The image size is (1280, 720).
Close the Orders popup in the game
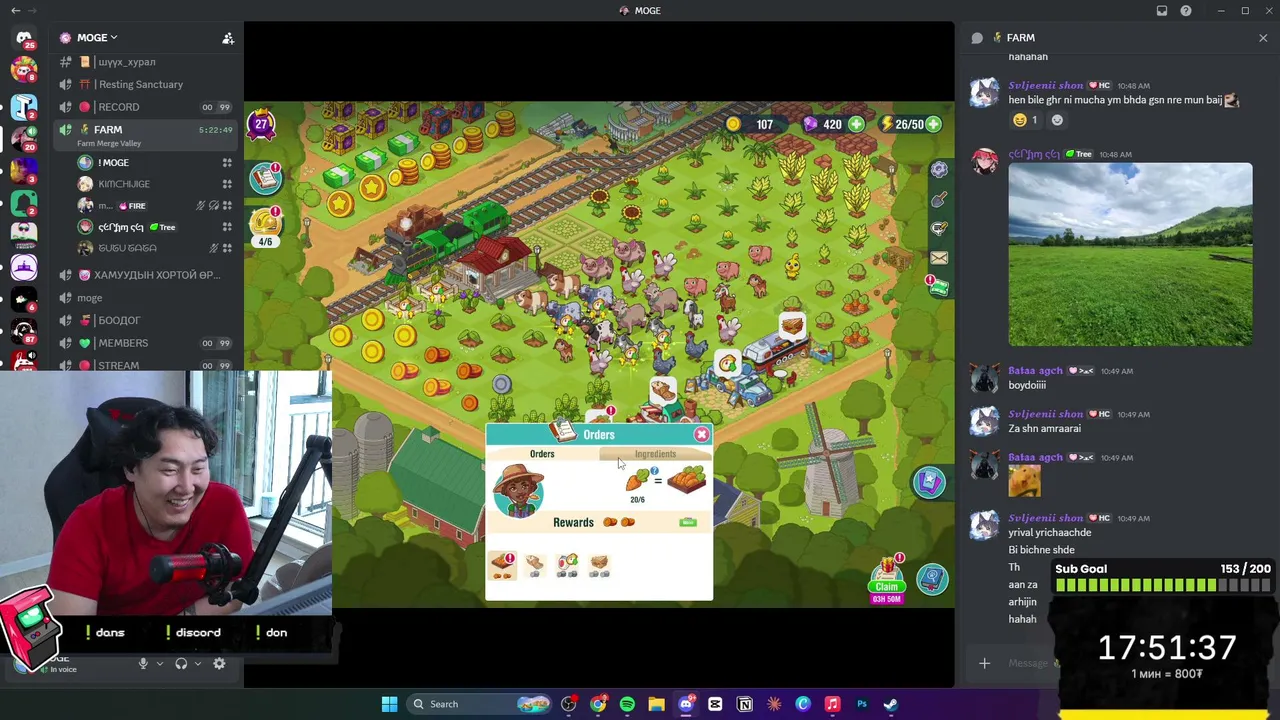click(x=701, y=434)
